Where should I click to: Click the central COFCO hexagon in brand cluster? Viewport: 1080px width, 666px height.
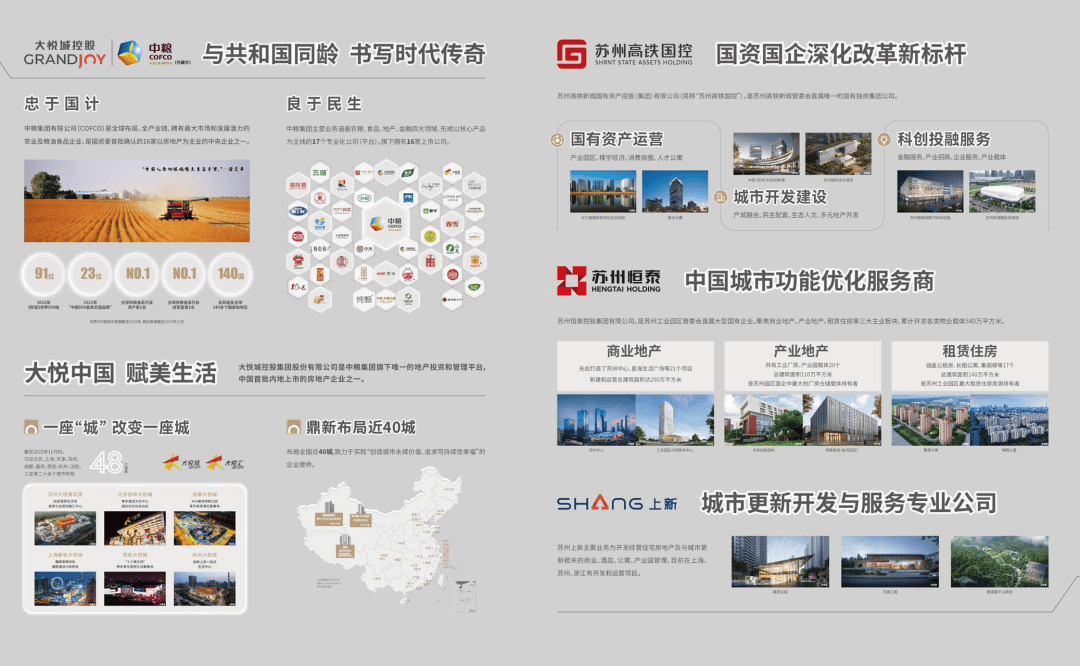(x=384, y=224)
